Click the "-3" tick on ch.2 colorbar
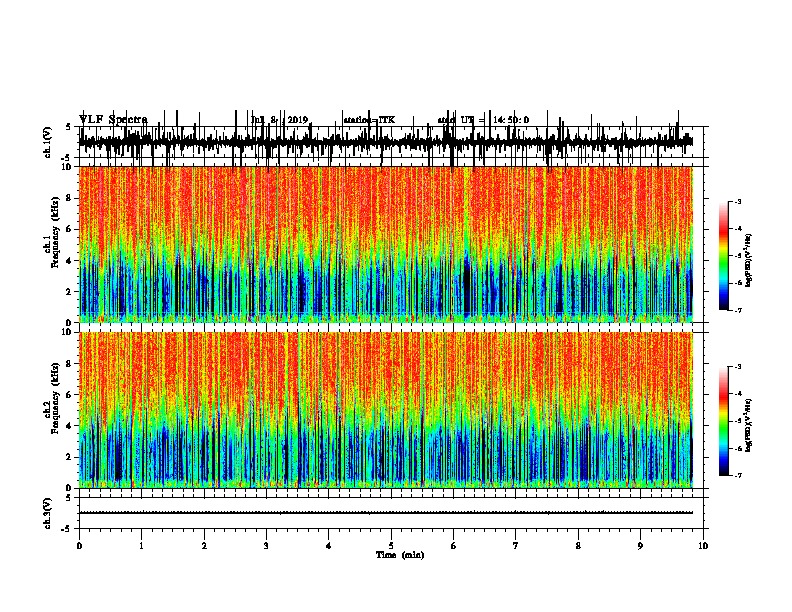 tap(737, 367)
